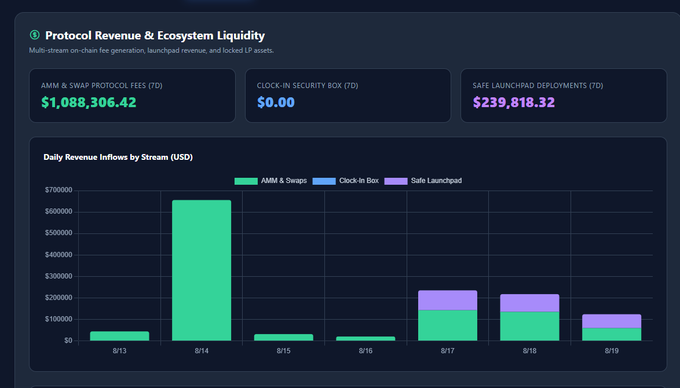Click the $500000 y-axis label

[x=59, y=233]
